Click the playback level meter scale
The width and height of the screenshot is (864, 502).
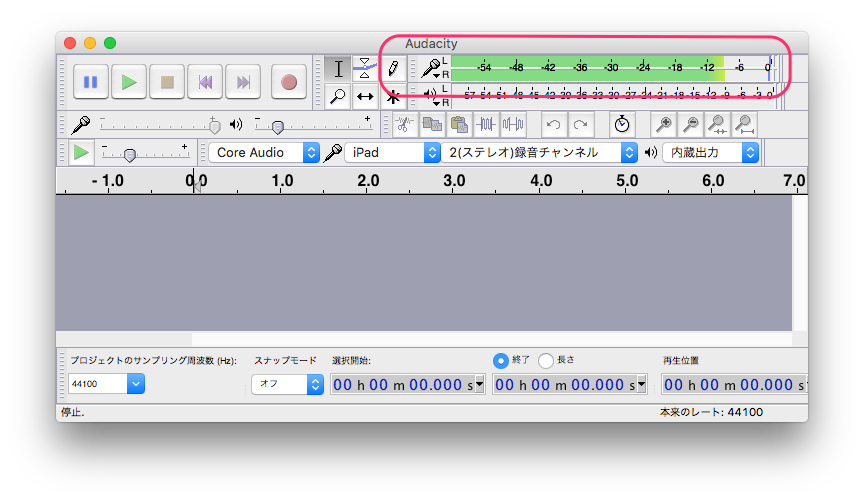(613, 95)
